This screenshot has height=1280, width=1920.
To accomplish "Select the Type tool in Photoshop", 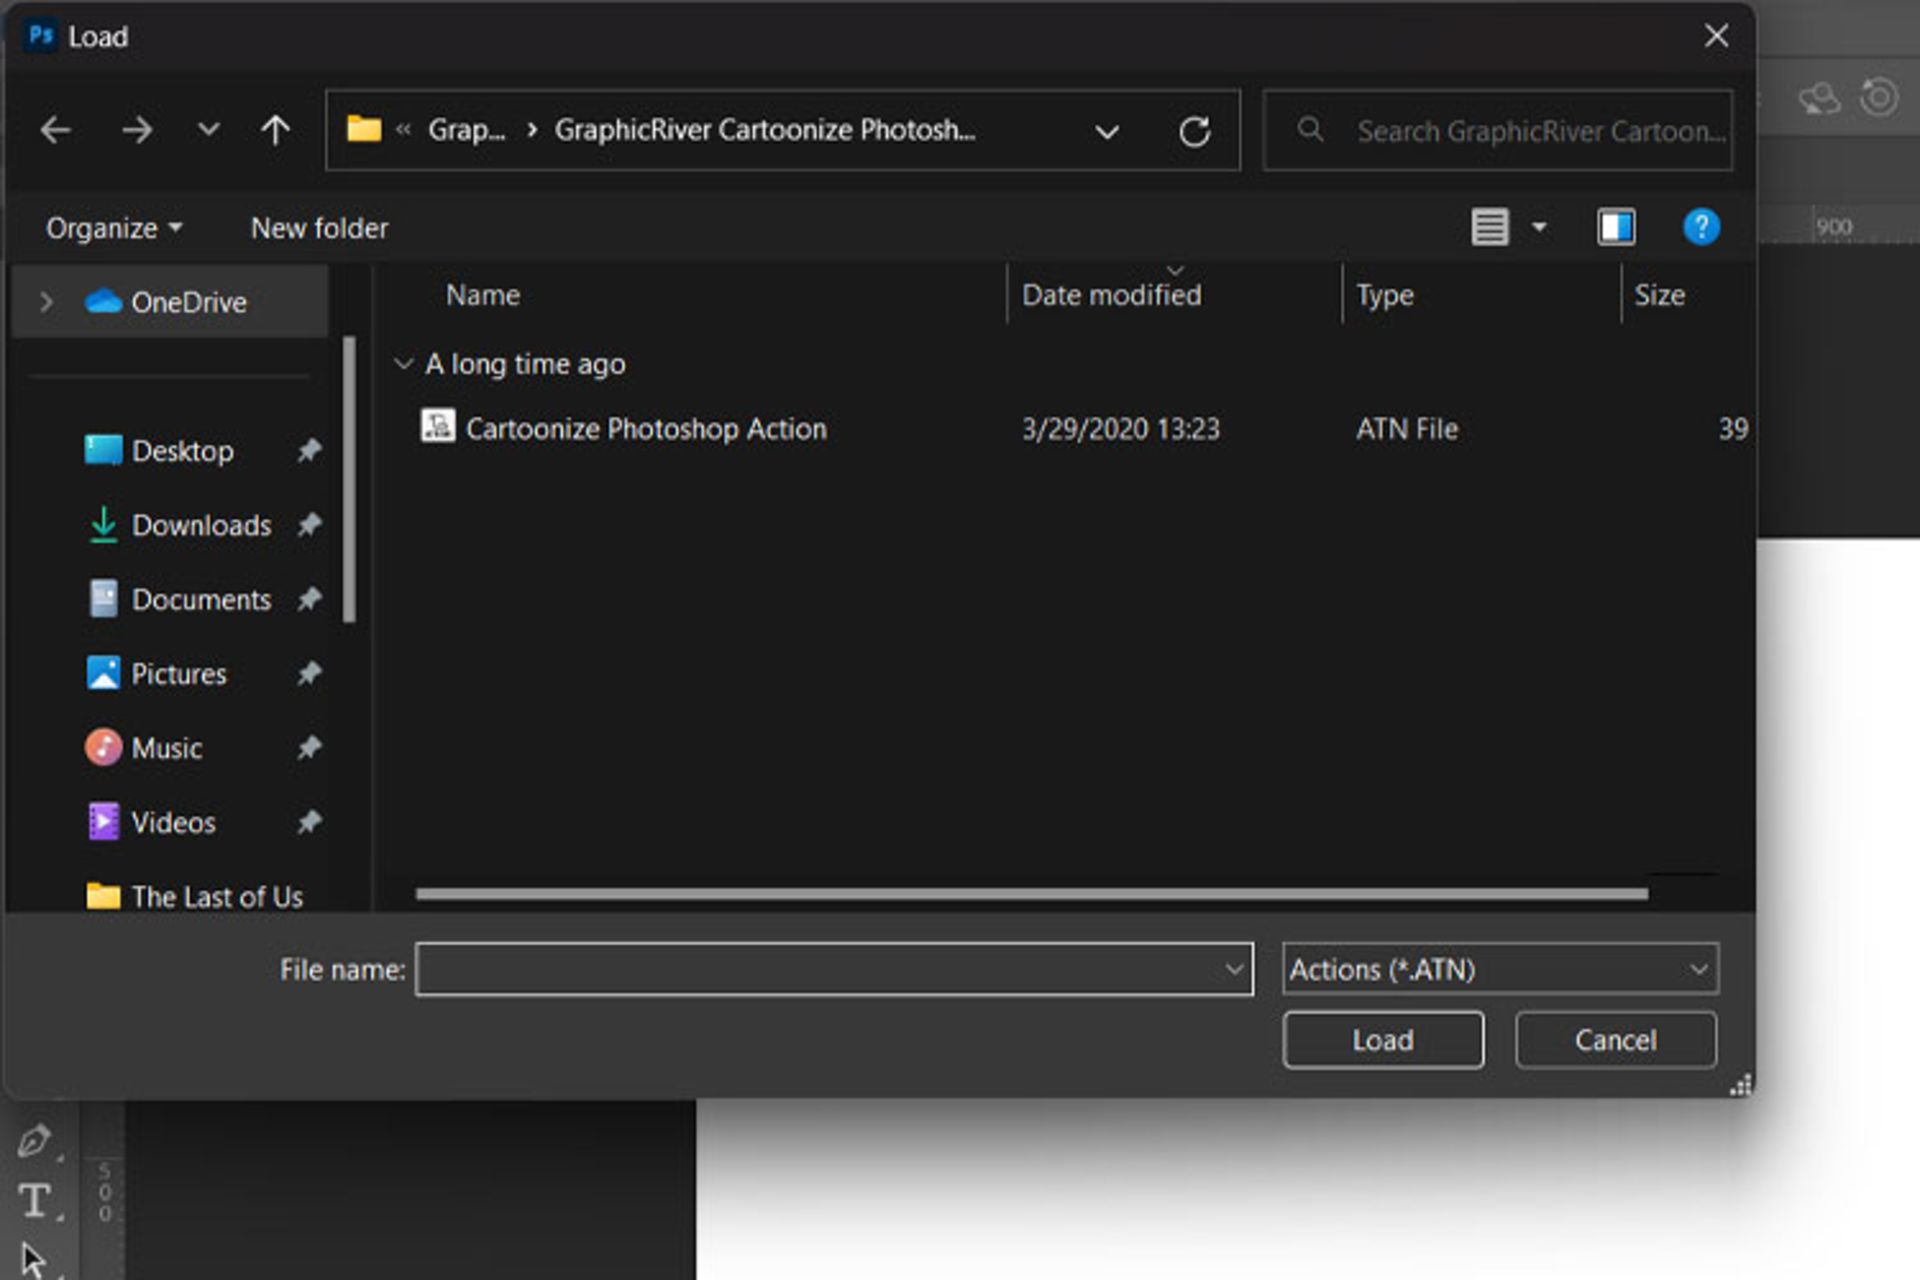I will pyautogui.click(x=35, y=1201).
